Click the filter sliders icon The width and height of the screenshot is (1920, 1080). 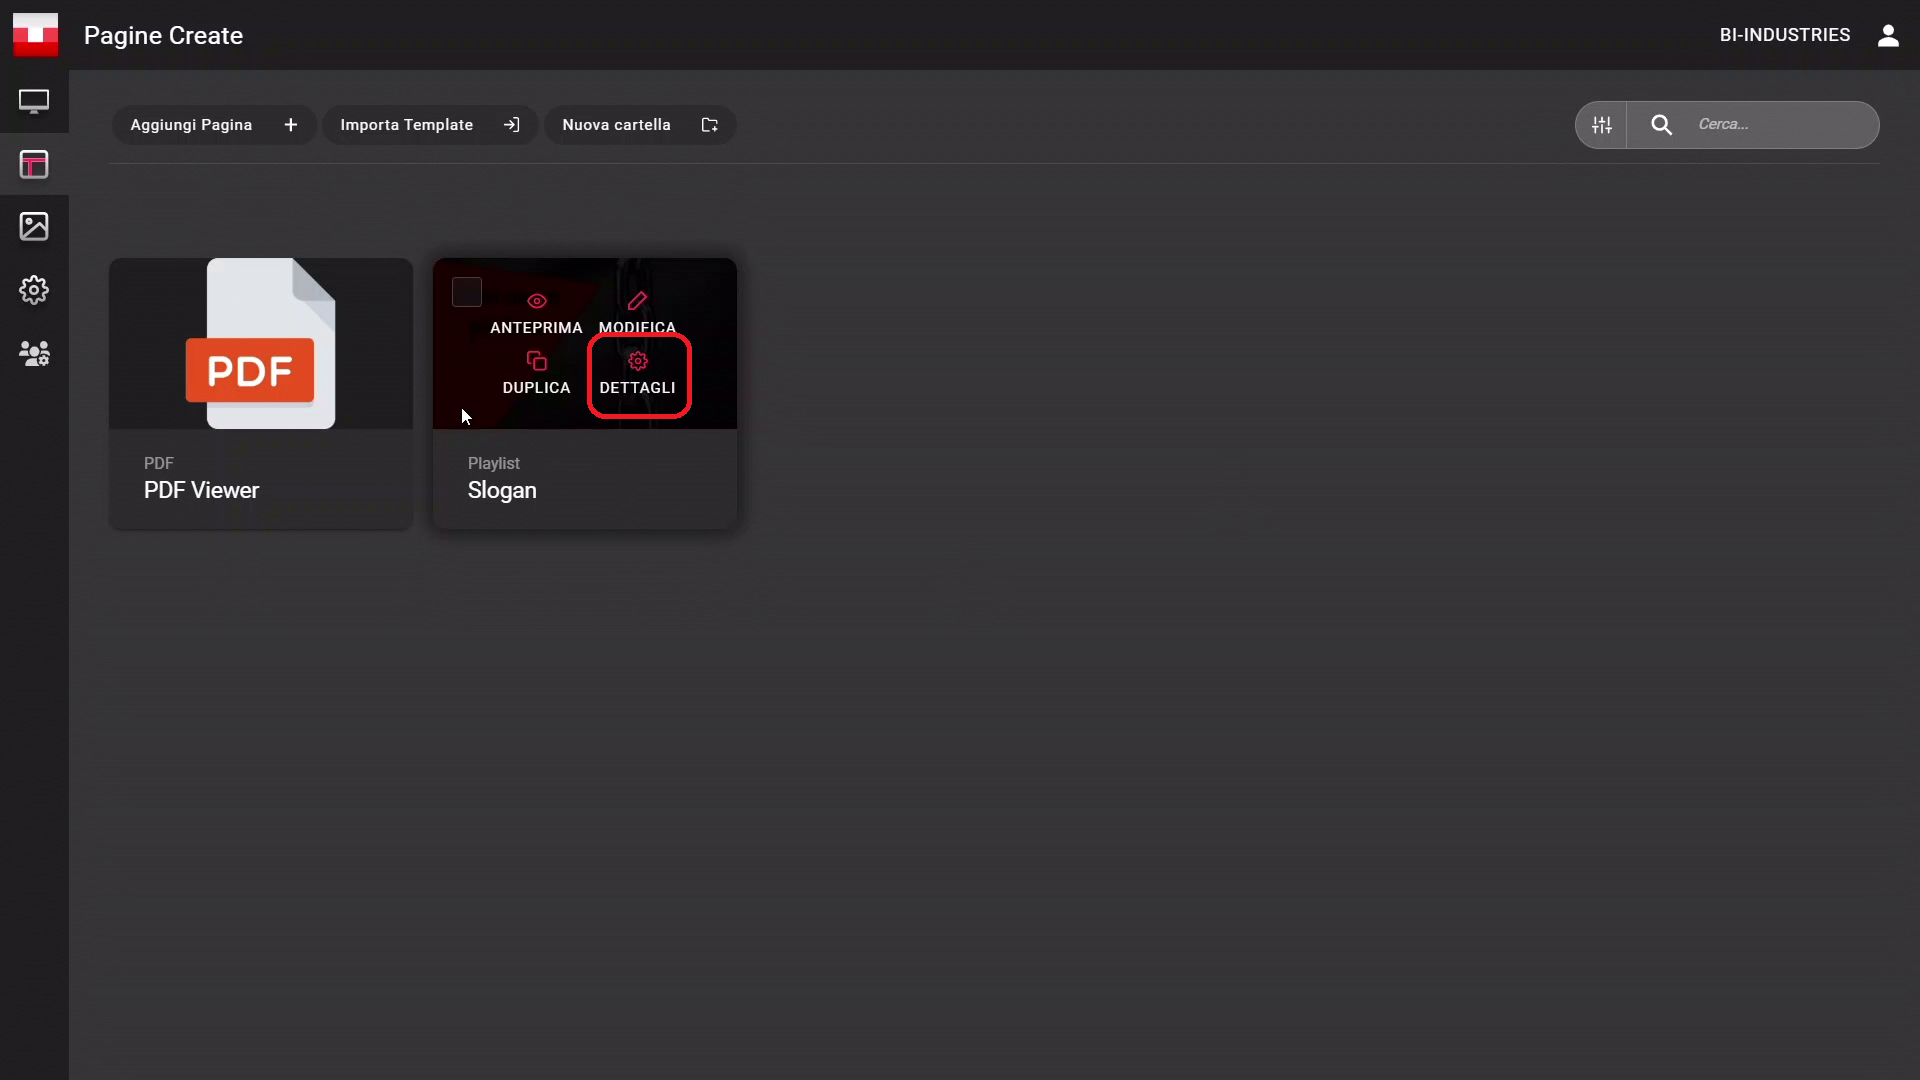tap(1602, 125)
